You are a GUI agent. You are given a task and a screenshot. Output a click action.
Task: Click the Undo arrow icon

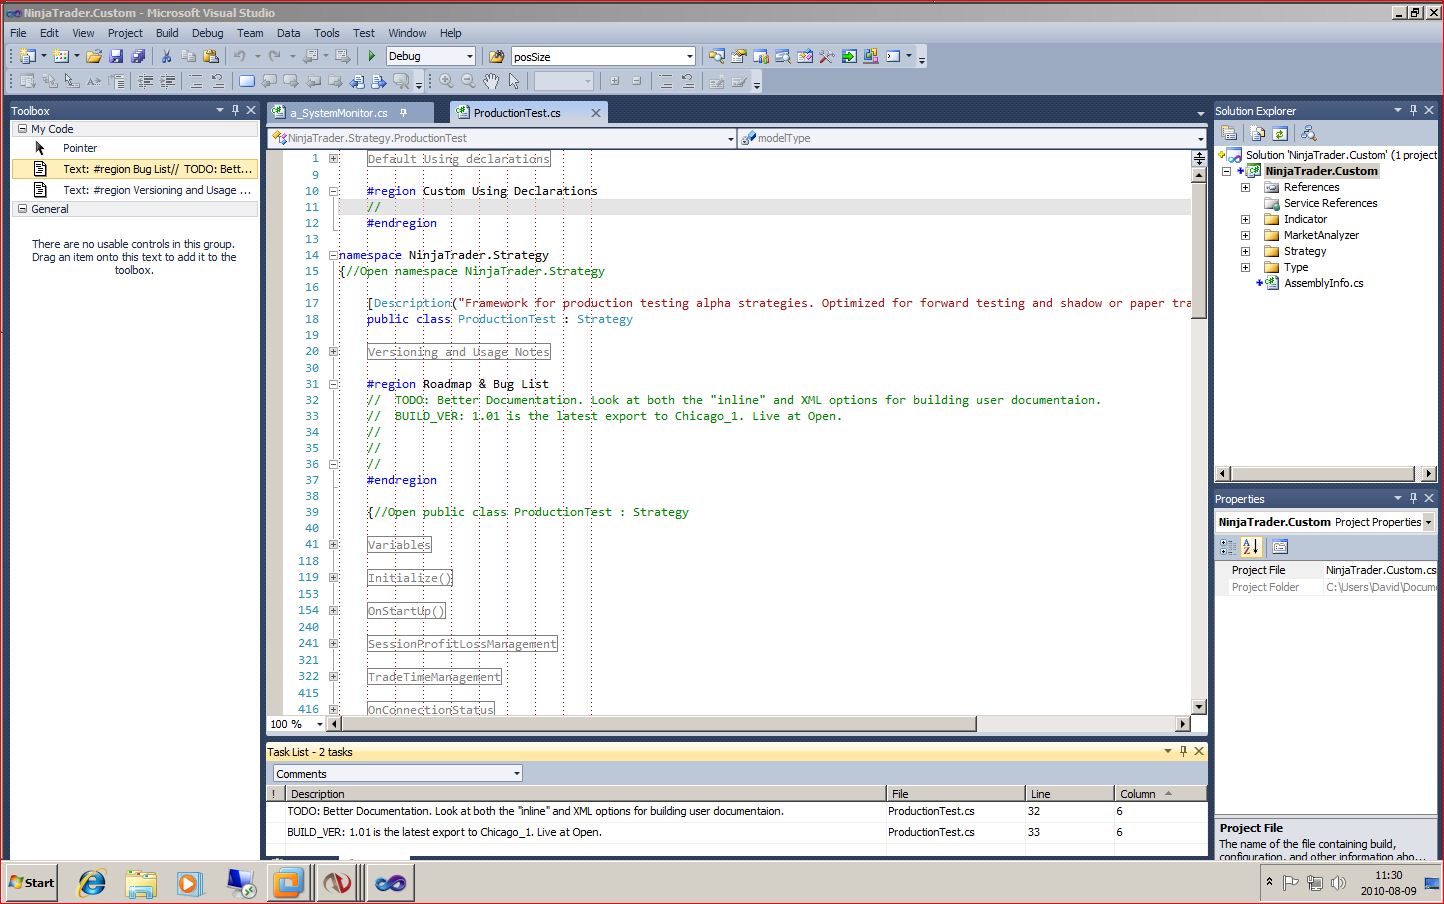click(x=240, y=56)
